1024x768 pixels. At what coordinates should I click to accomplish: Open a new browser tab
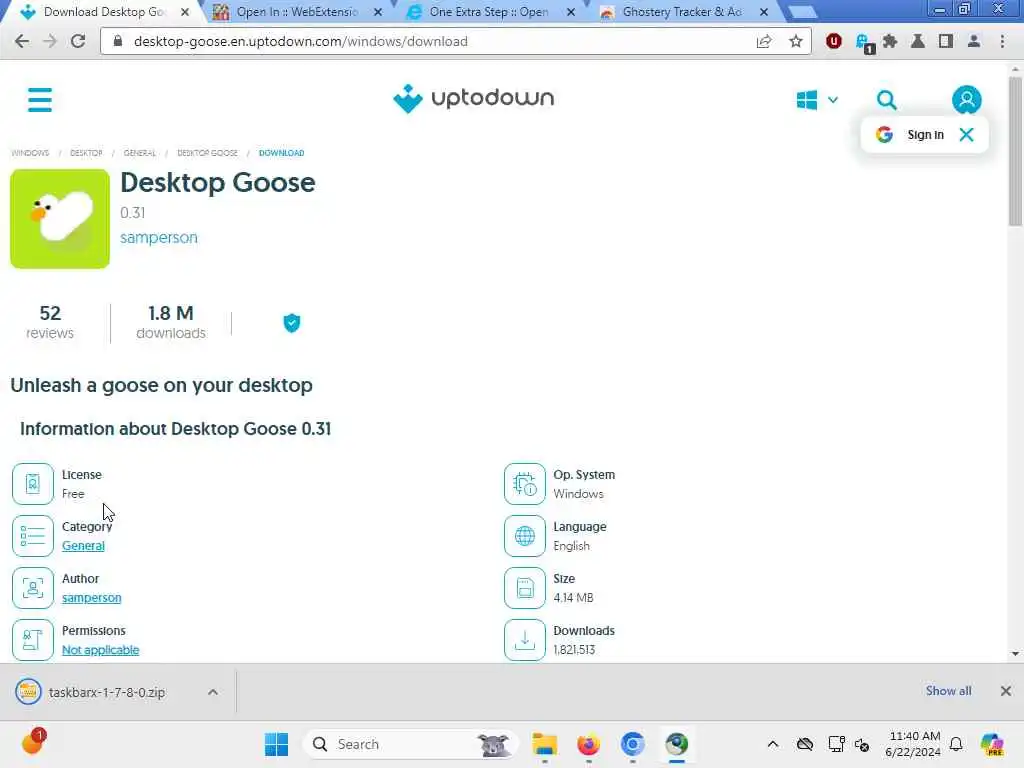click(802, 12)
